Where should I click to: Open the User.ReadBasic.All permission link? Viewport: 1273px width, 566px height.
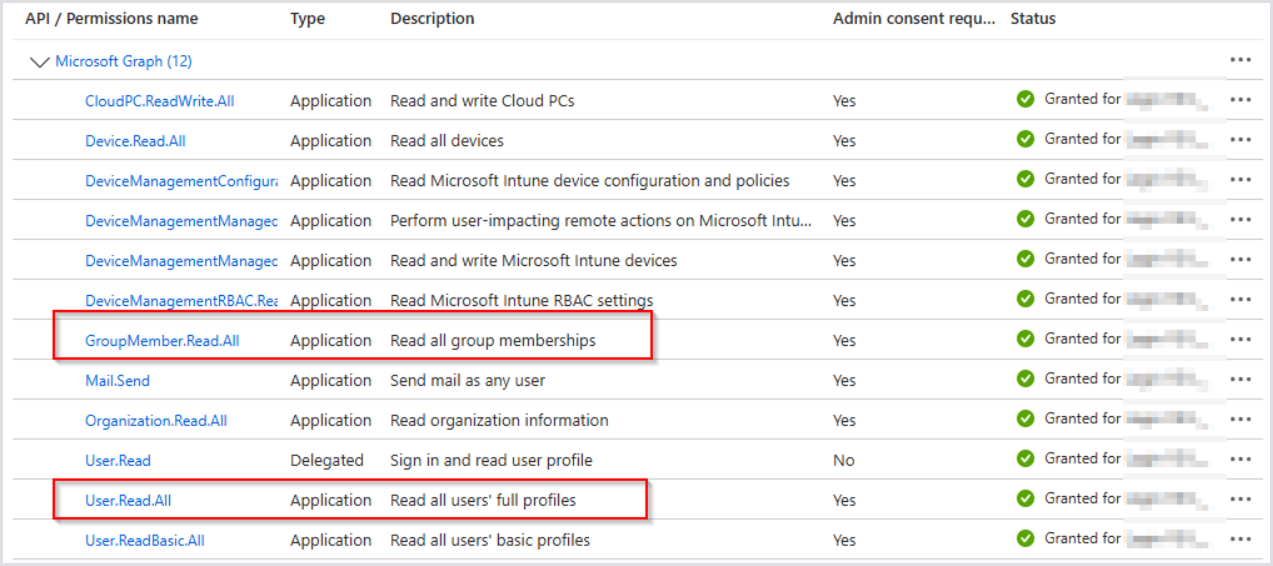[145, 541]
